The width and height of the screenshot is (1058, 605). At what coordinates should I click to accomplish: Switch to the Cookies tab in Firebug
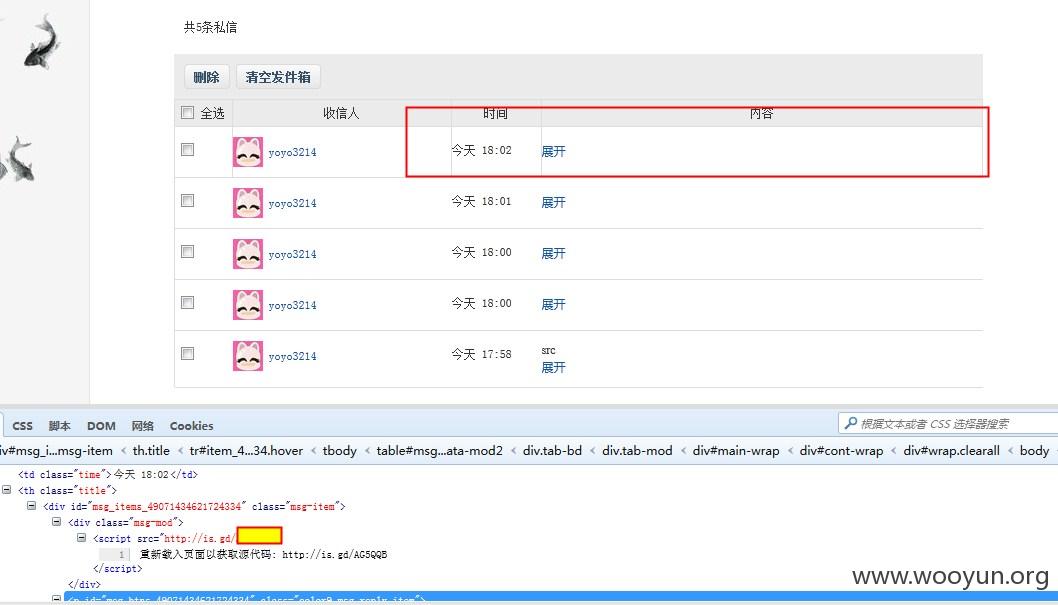[192, 426]
